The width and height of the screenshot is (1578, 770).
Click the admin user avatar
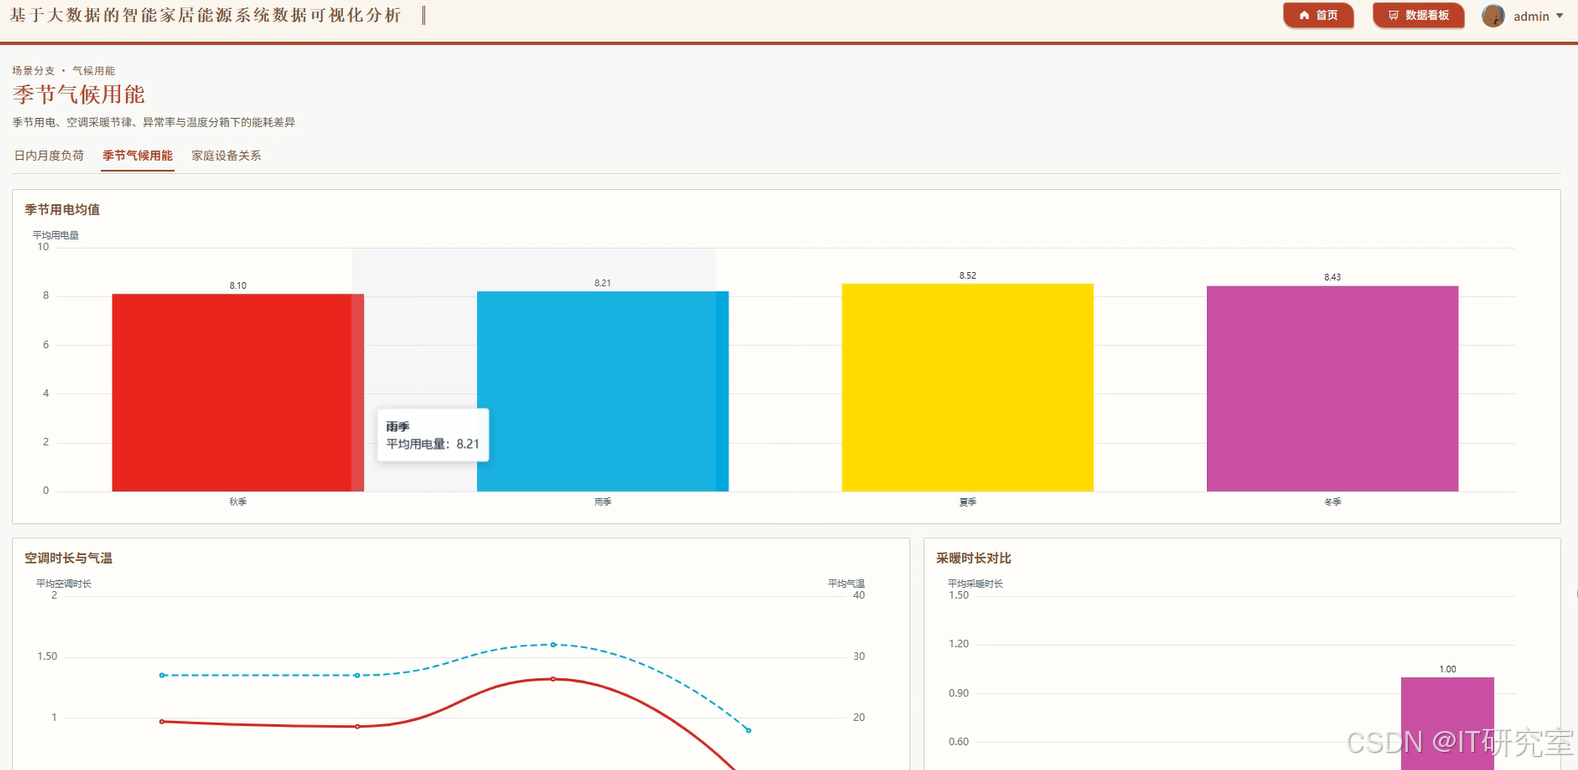coord(1493,16)
